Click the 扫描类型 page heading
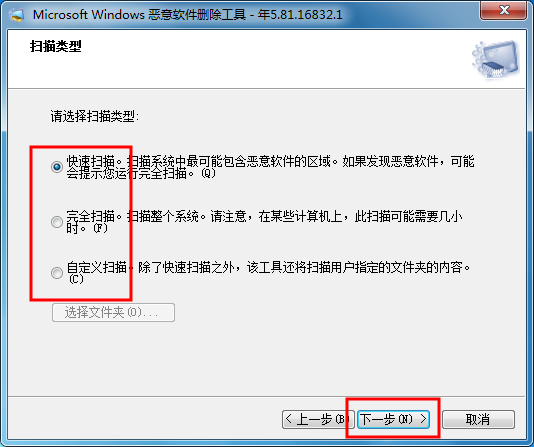534x447 pixels. (x=56, y=46)
